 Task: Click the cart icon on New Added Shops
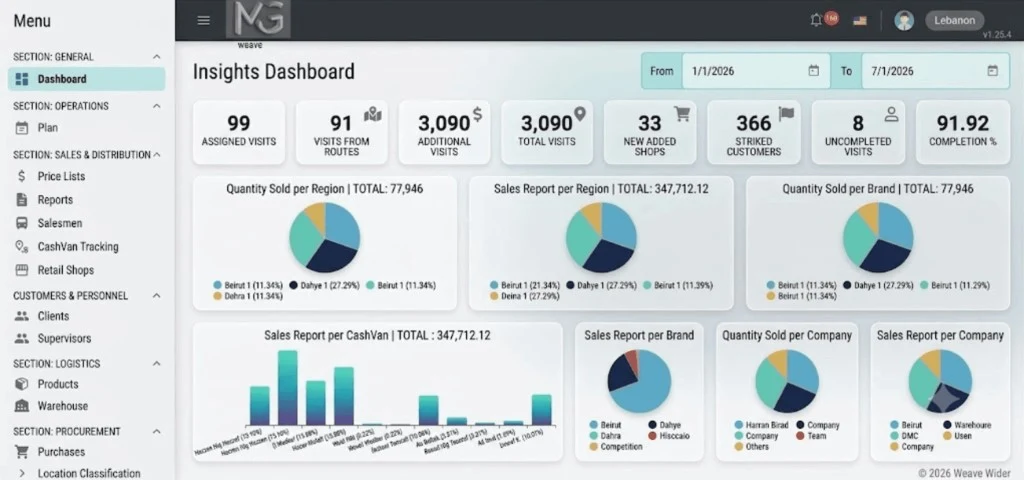(682, 115)
